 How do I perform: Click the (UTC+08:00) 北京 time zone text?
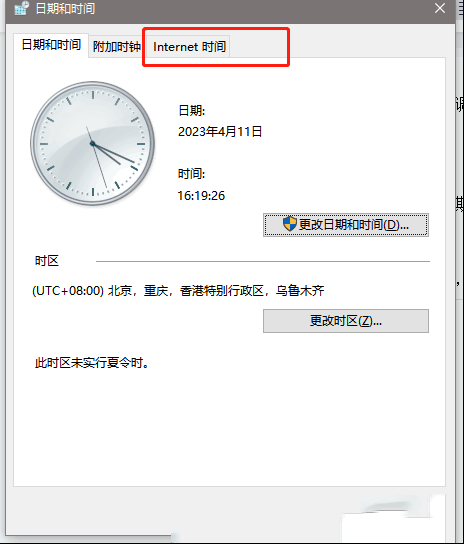coord(178,290)
